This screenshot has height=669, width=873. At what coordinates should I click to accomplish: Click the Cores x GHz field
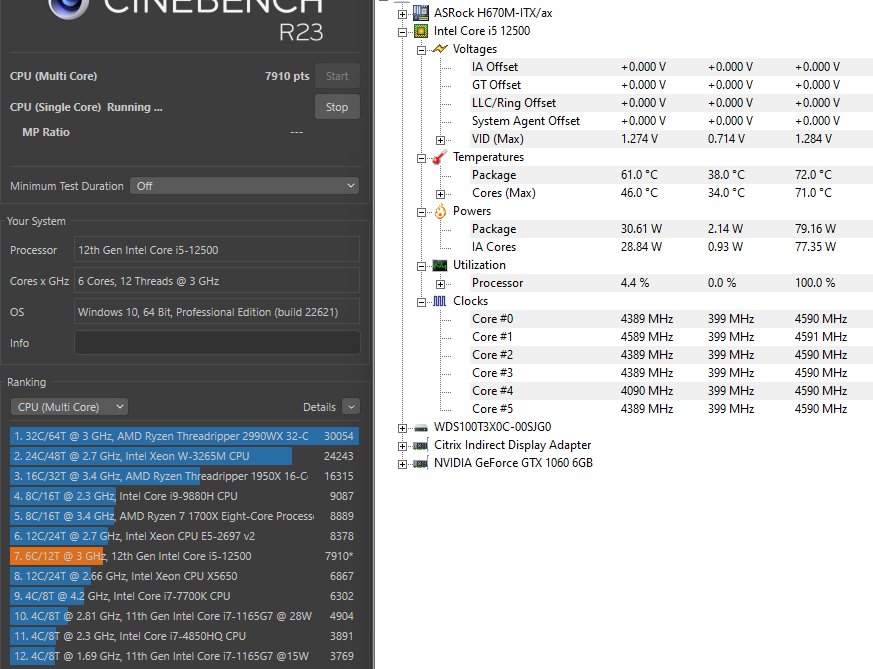[217, 281]
